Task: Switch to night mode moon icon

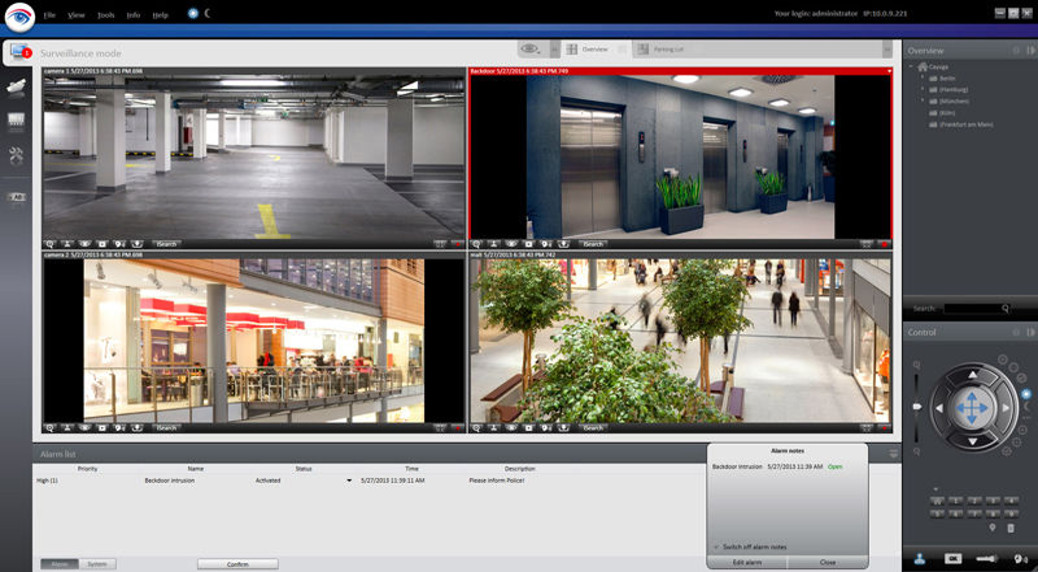Action: point(208,14)
